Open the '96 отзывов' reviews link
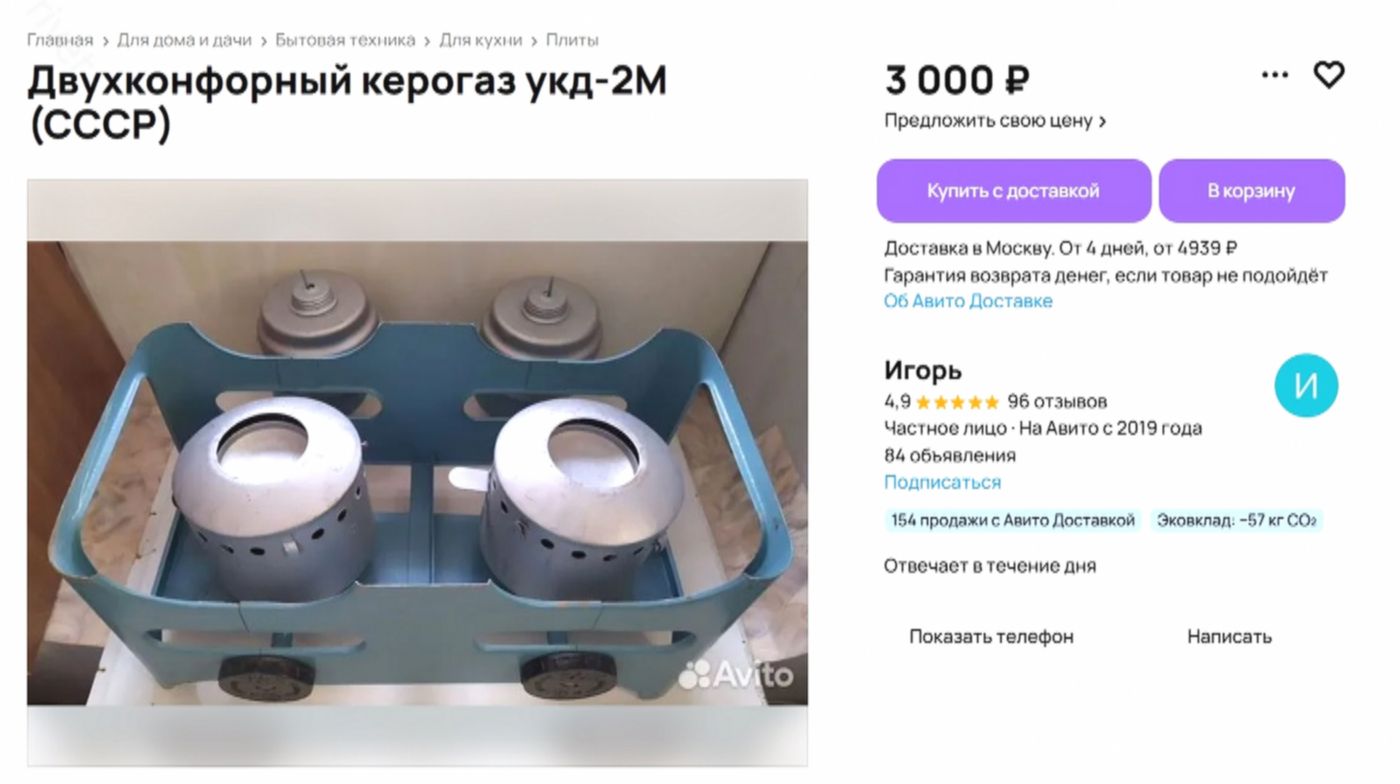The height and width of the screenshot is (784, 1400). pos(1057,402)
